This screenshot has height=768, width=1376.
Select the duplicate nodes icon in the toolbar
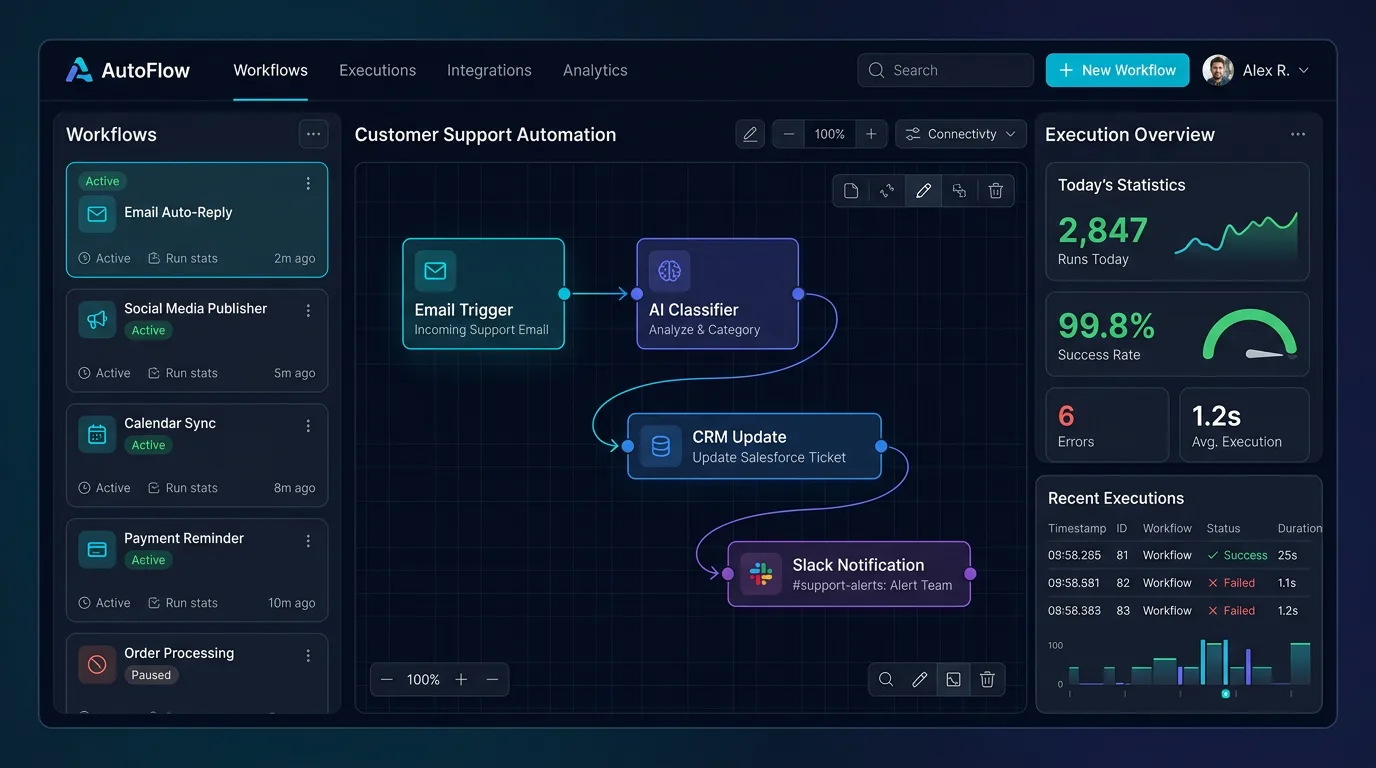click(x=959, y=190)
